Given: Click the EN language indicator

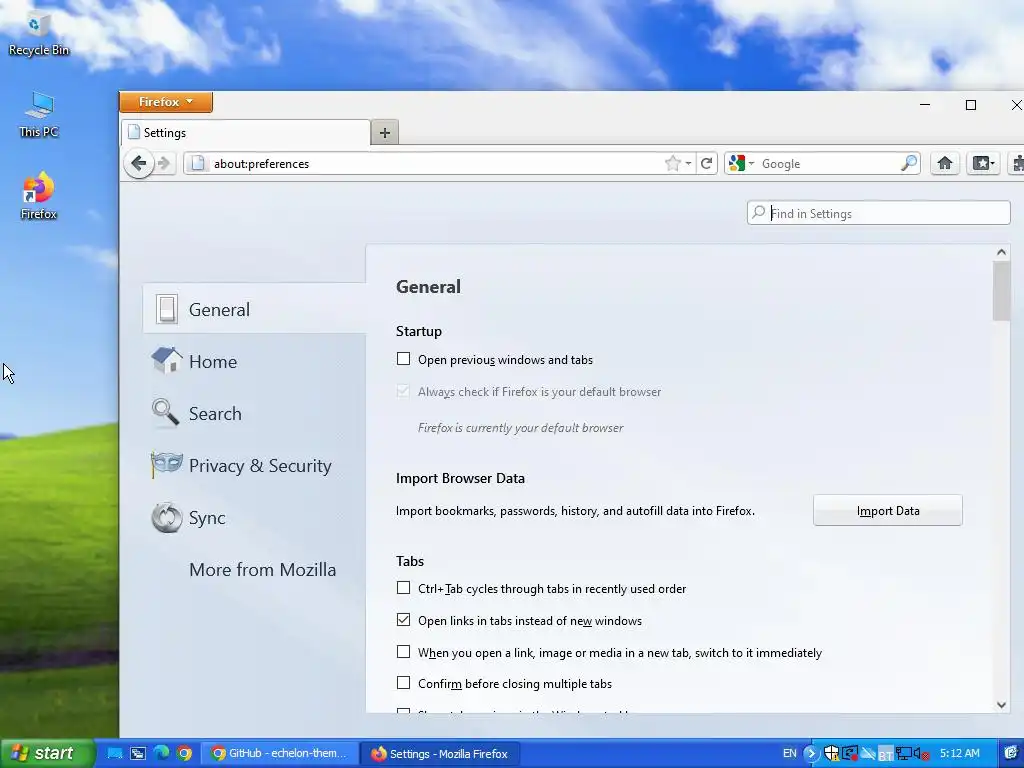Looking at the screenshot, I should pos(790,754).
